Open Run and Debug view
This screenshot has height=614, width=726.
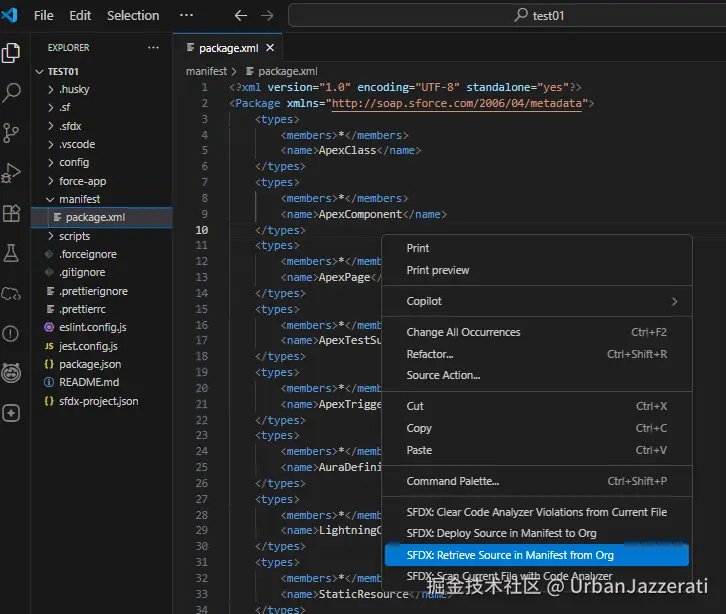12,173
